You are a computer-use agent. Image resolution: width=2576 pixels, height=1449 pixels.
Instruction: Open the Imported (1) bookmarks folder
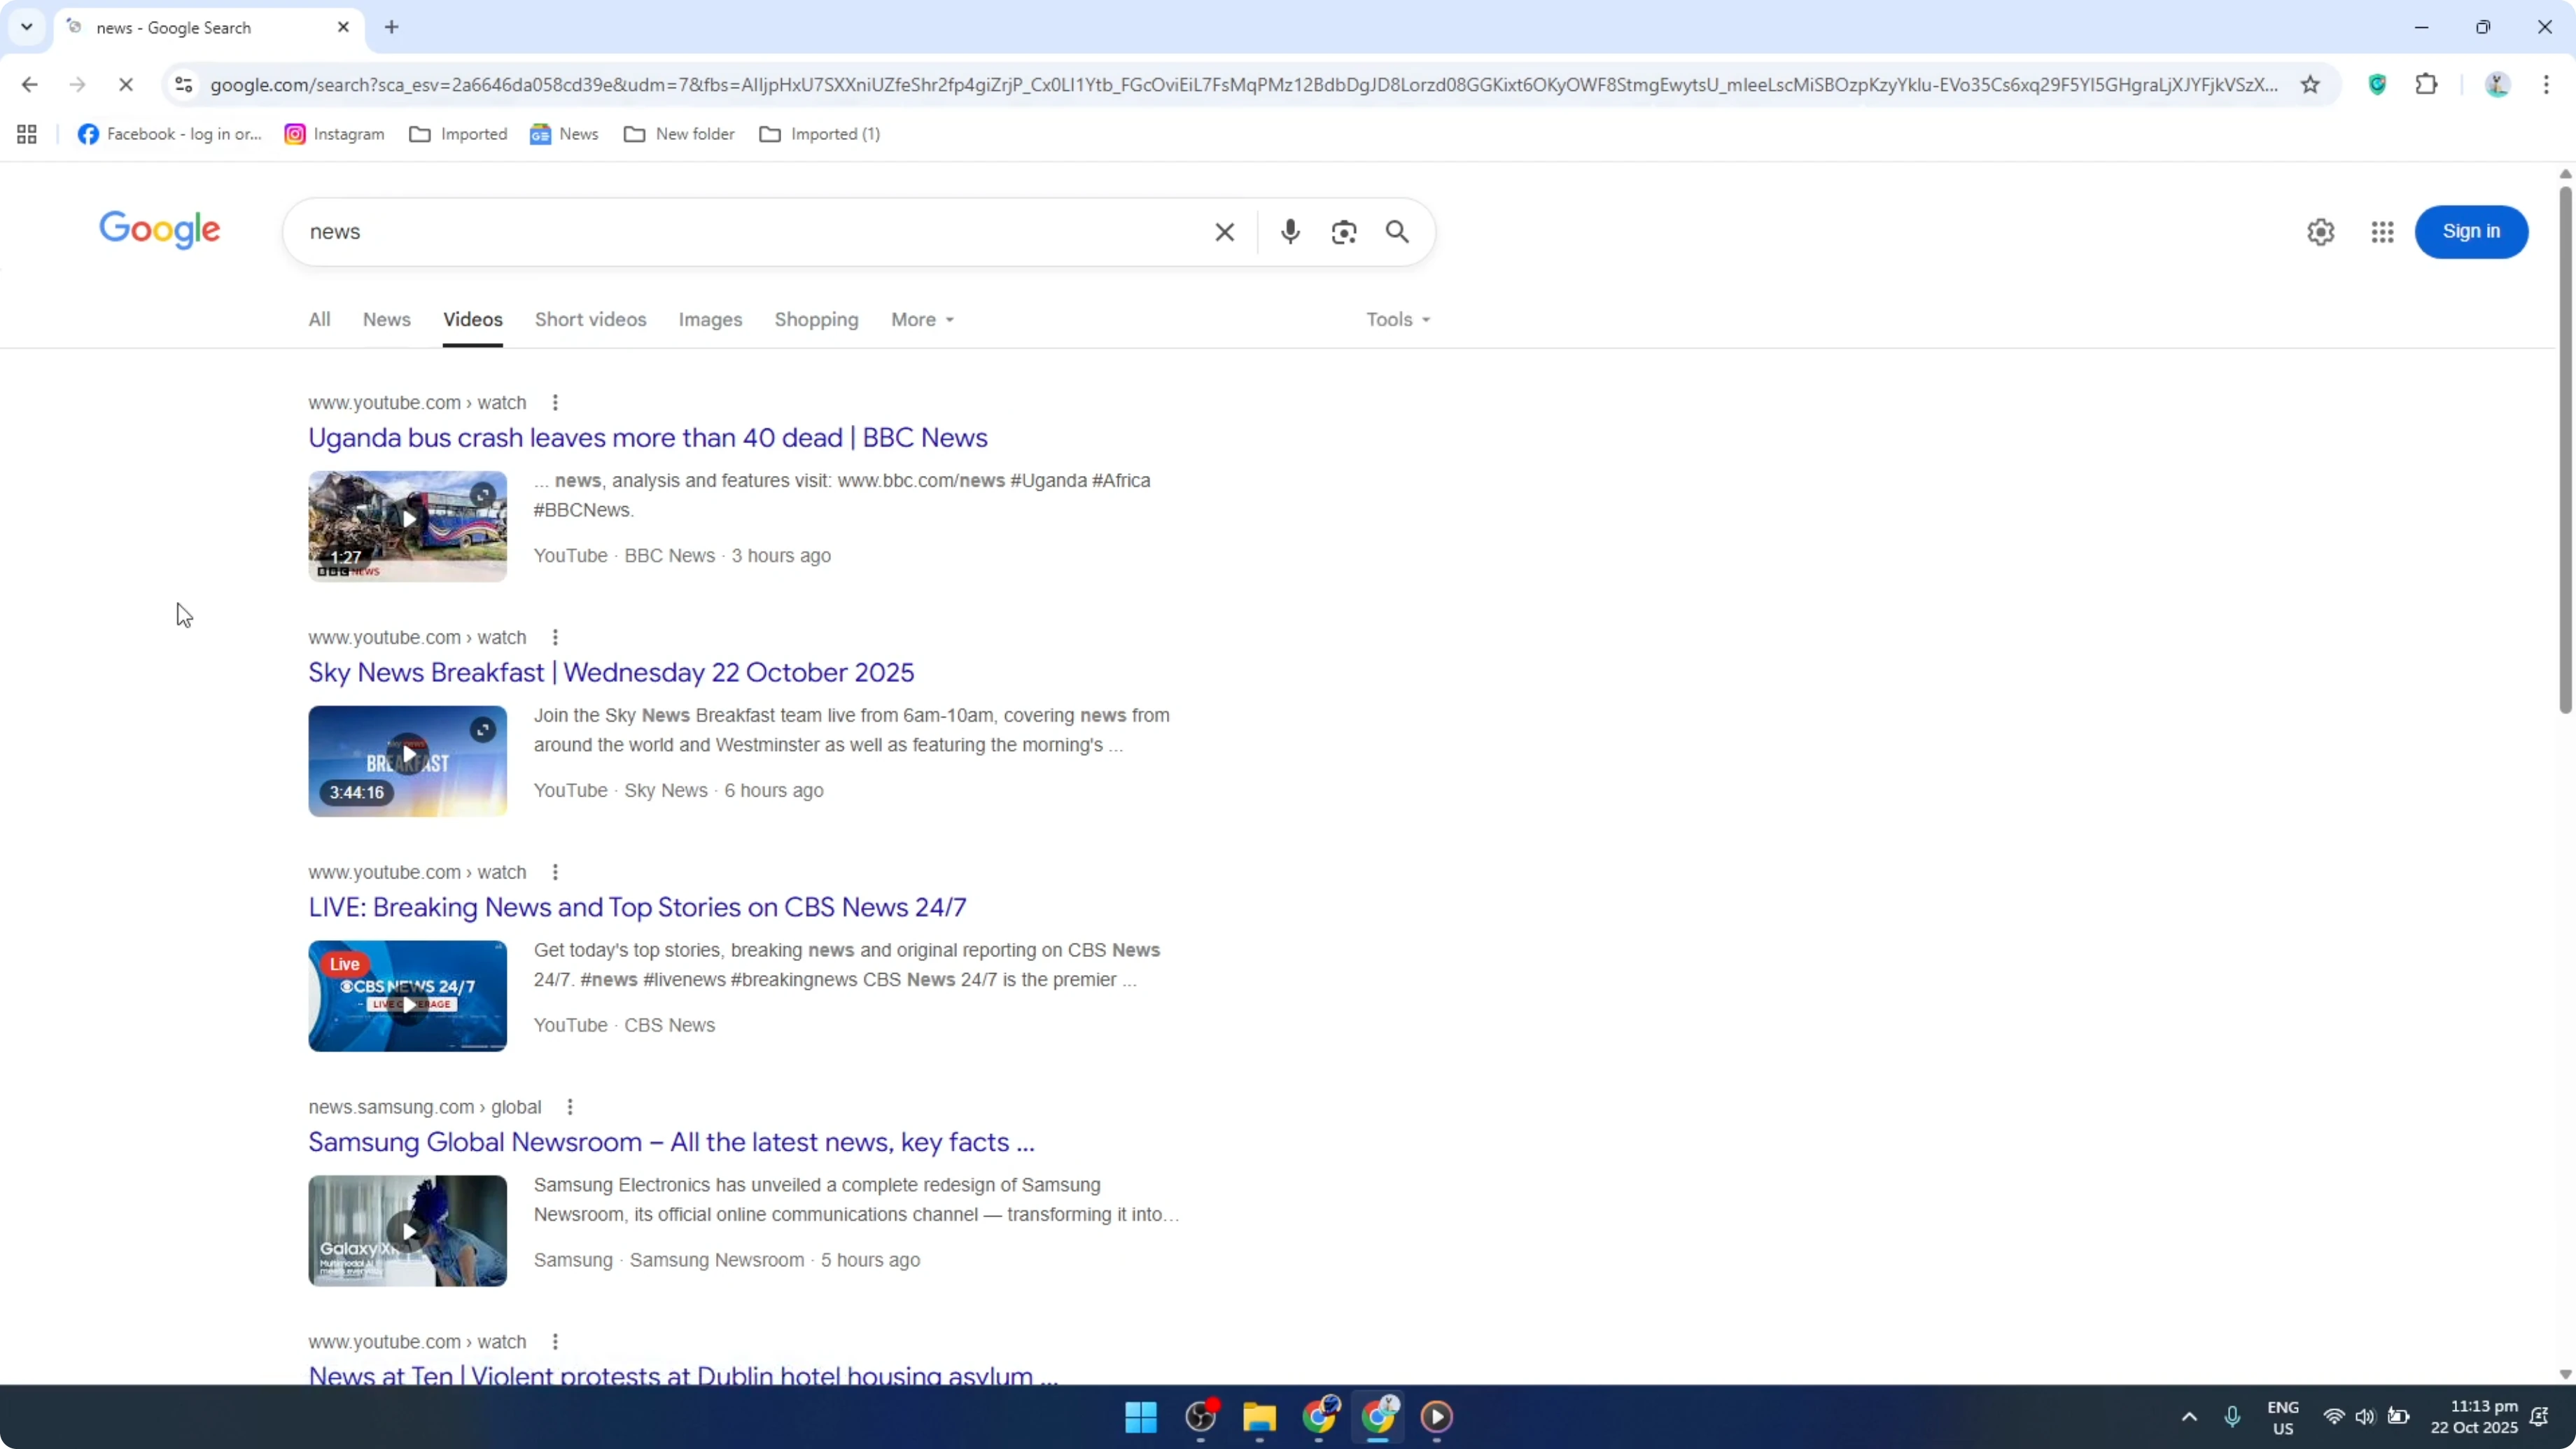point(820,134)
